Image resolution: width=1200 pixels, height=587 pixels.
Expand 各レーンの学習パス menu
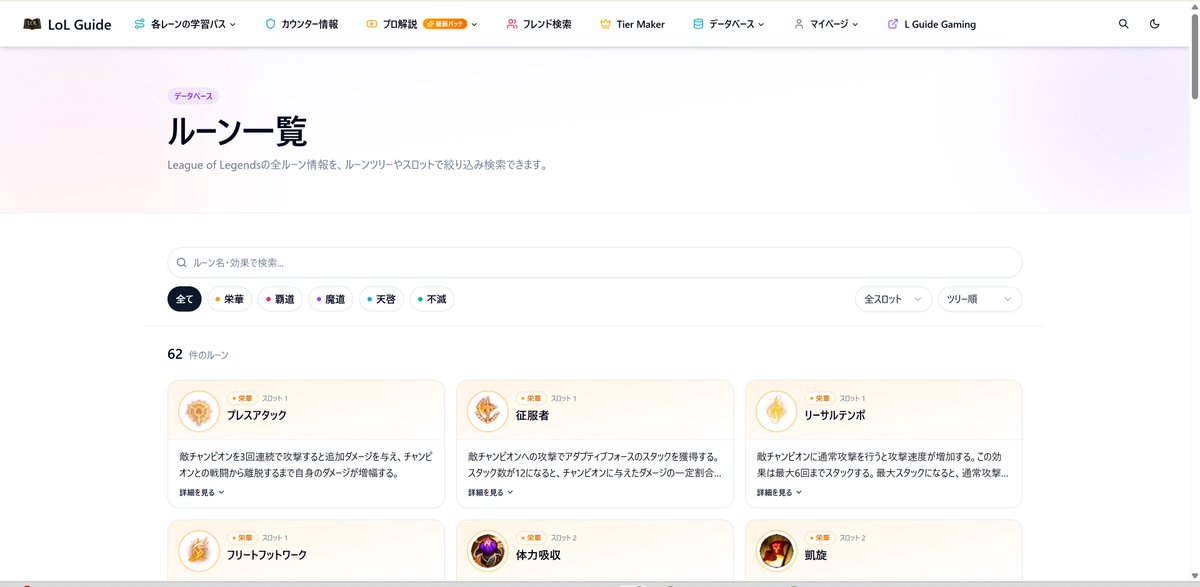[x=185, y=24]
